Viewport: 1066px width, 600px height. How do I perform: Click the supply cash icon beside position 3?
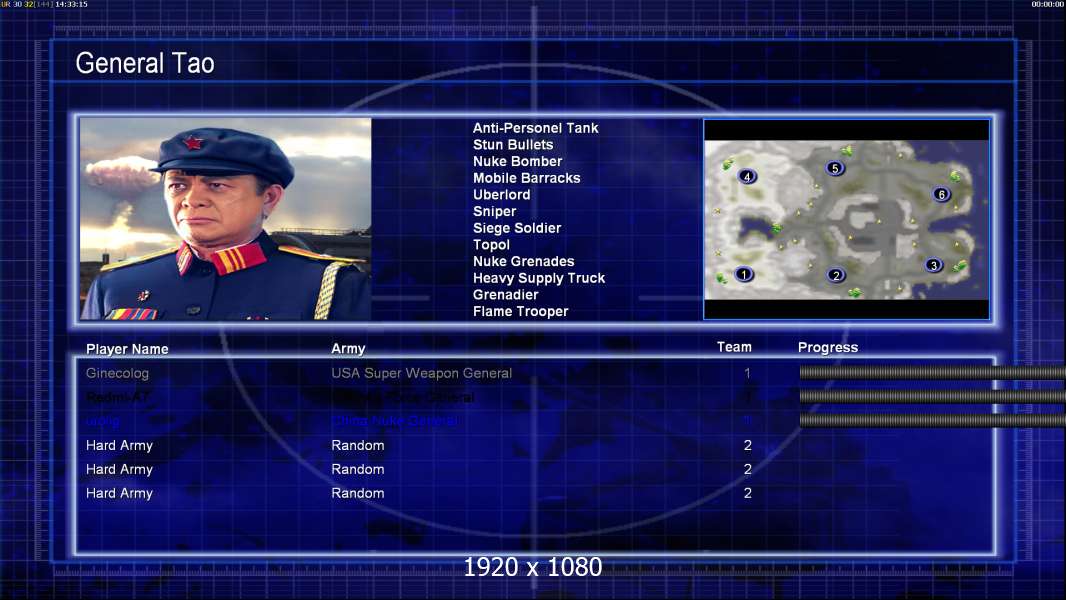point(959,266)
